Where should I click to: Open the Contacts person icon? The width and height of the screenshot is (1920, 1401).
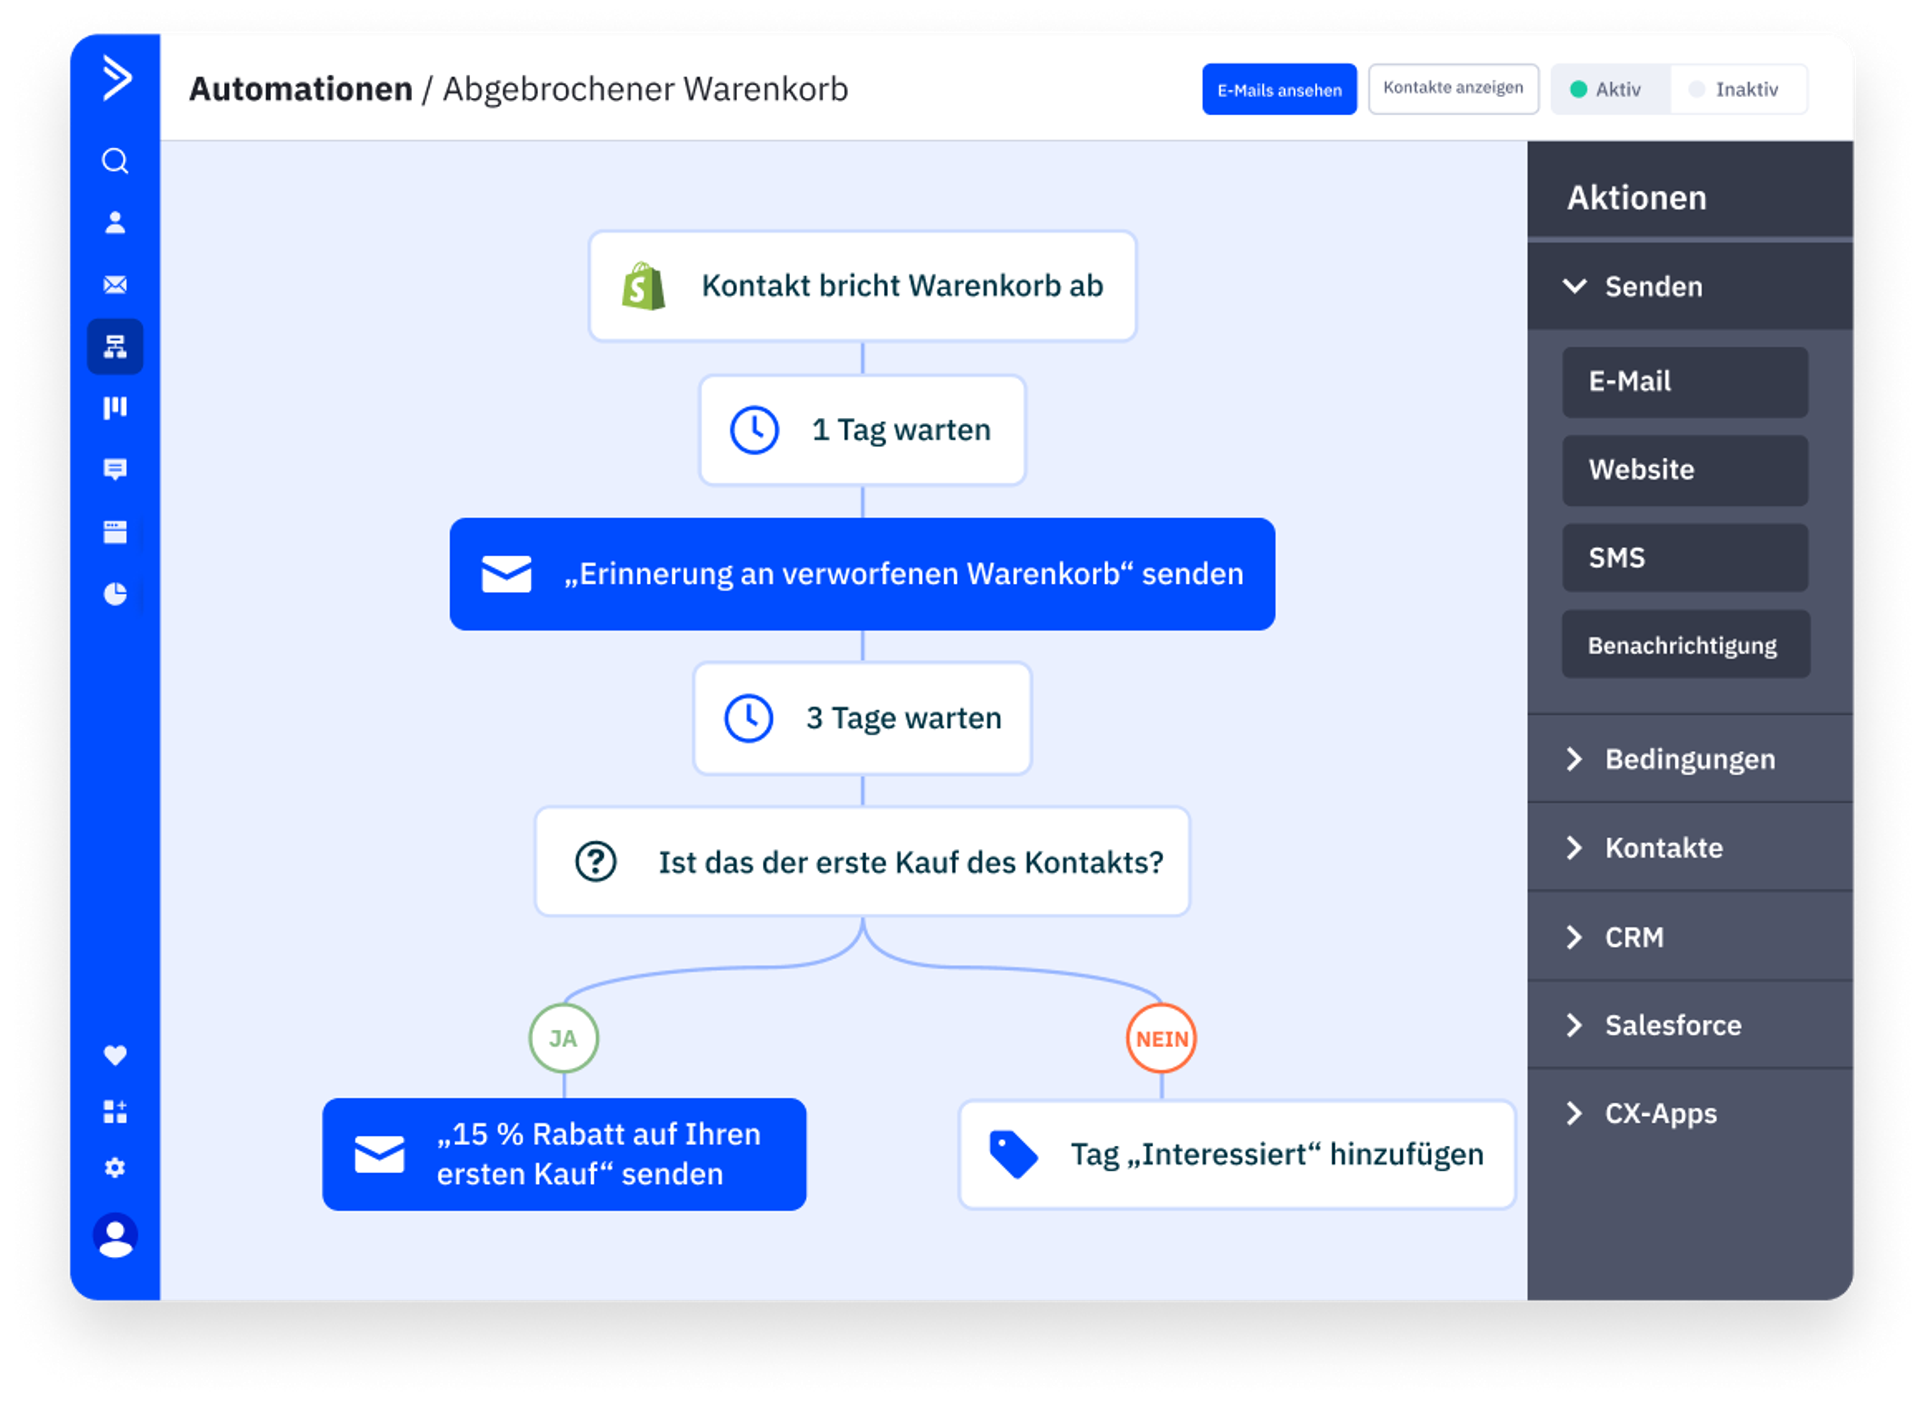[115, 223]
